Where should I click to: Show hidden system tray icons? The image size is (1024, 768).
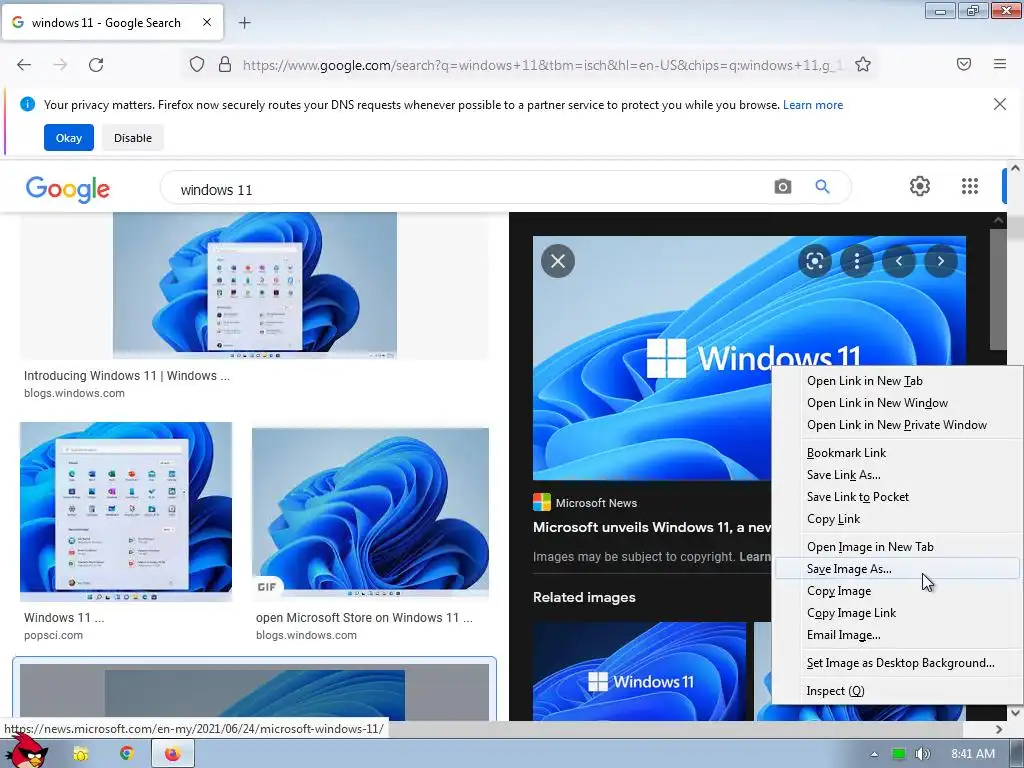coord(874,754)
